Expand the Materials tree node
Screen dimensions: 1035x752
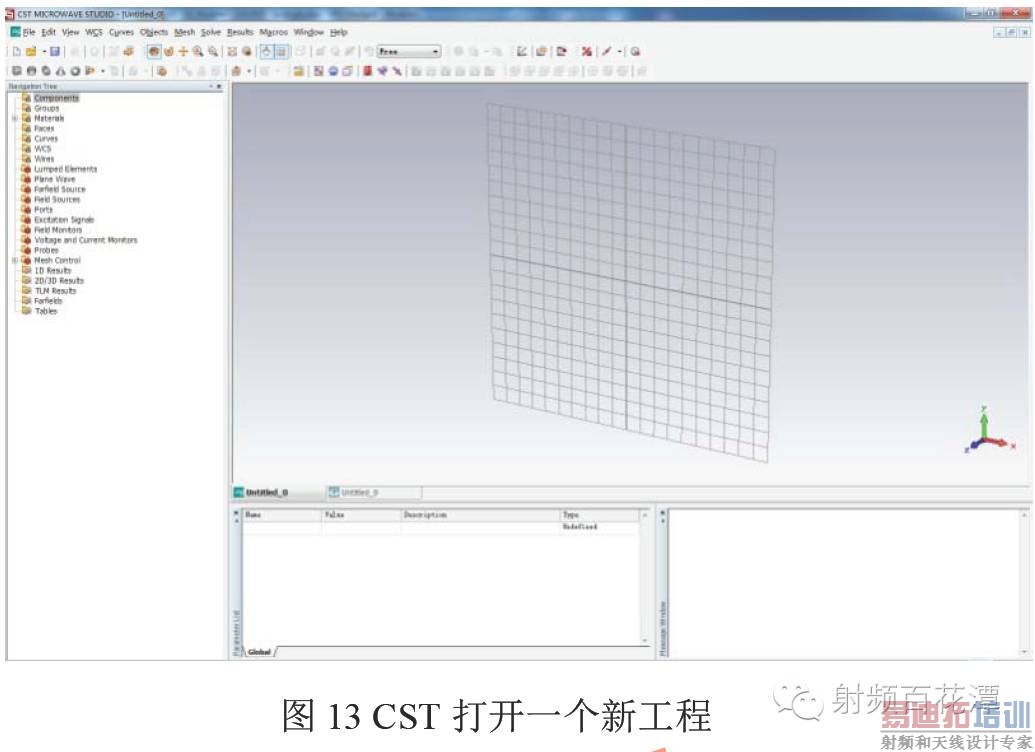tap(15, 118)
